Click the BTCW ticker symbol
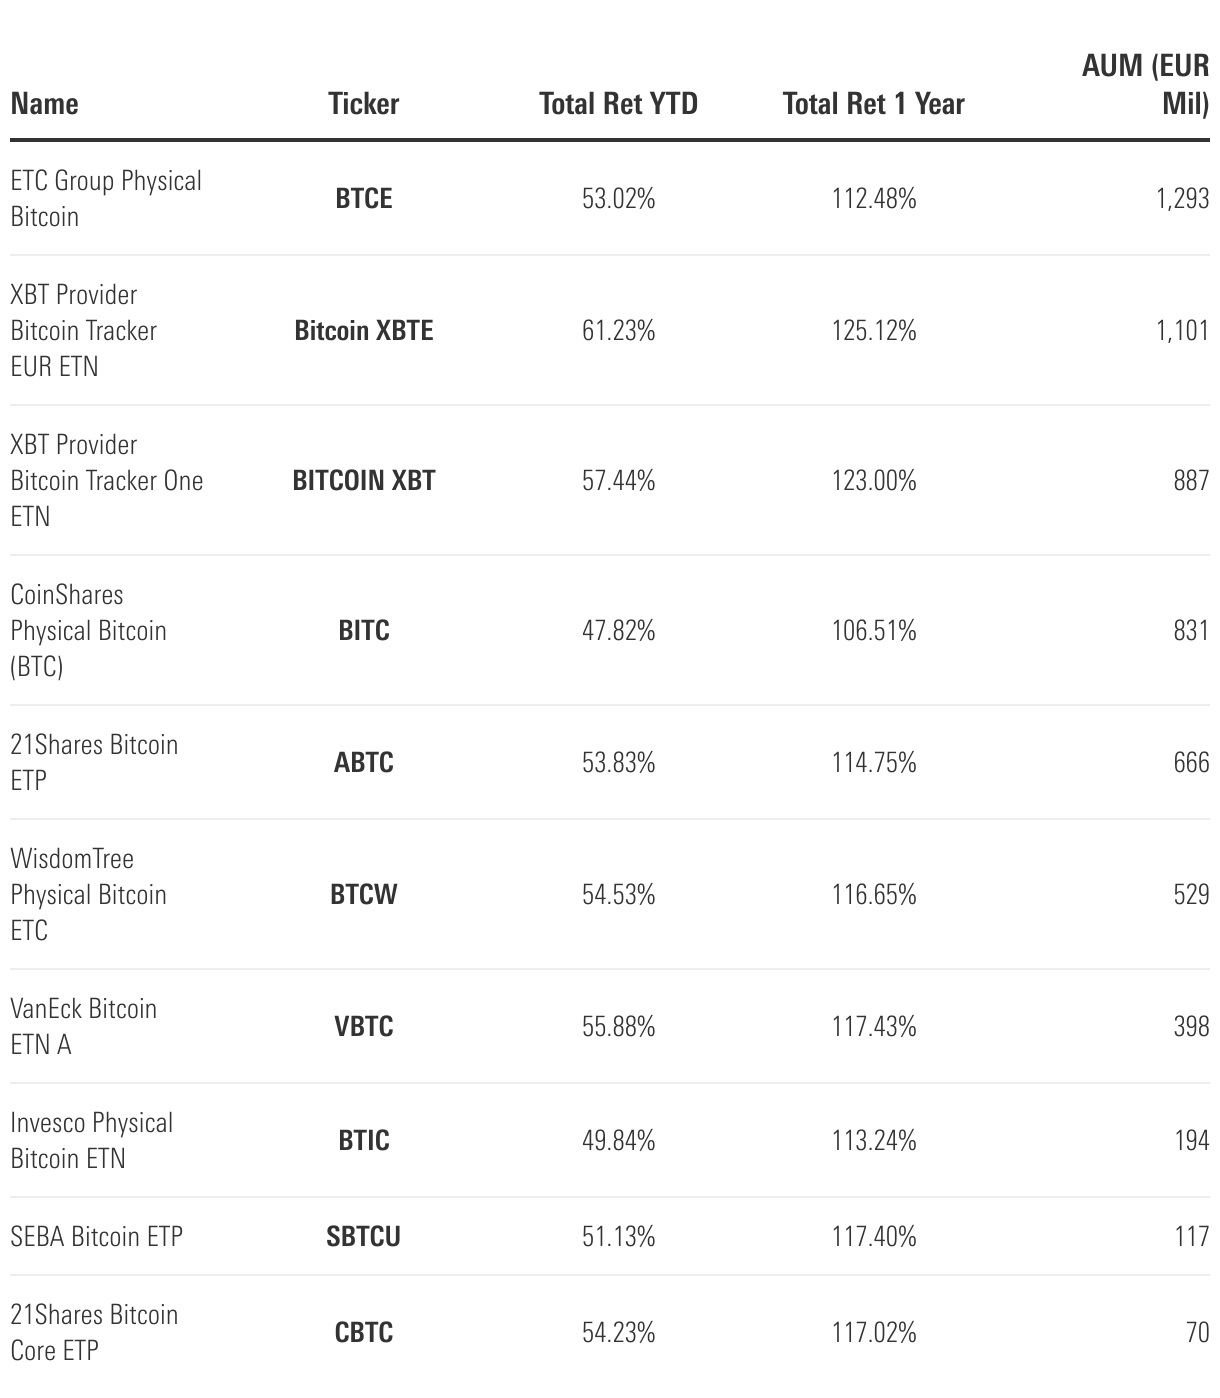 coord(363,894)
